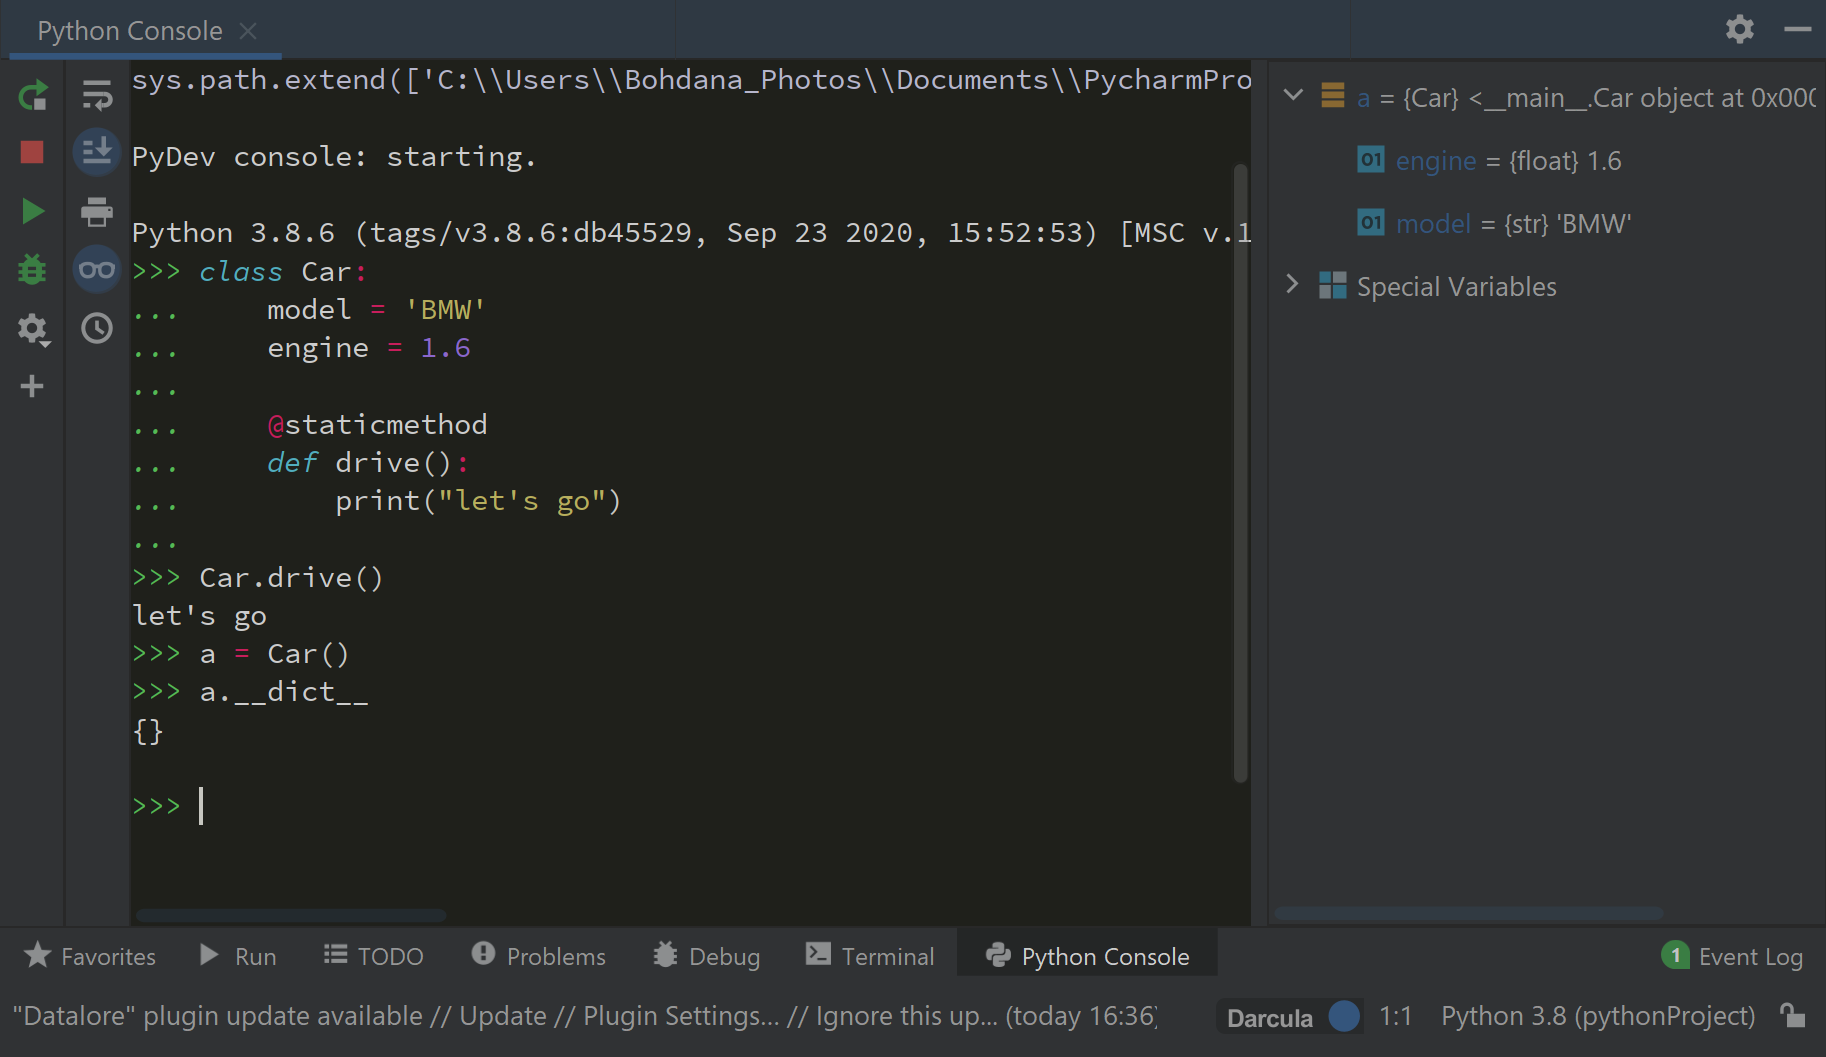Toggle scroll to the end button
This screenshot has width=1826, height=1057.
click(x=97, y=152)
